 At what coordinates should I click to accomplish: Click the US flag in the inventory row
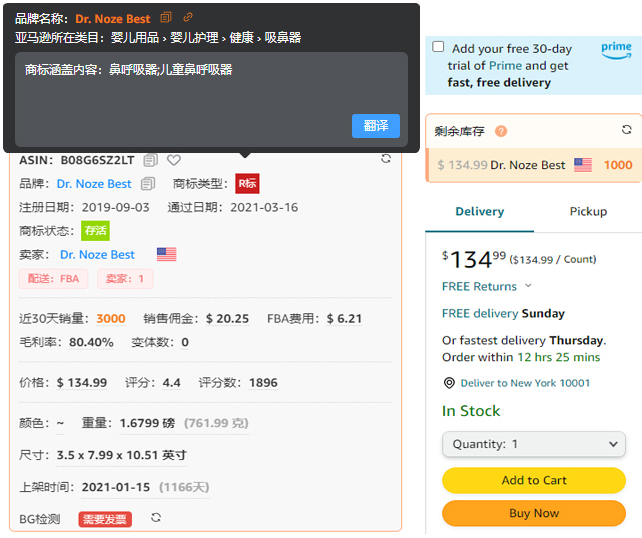point(583,165)
